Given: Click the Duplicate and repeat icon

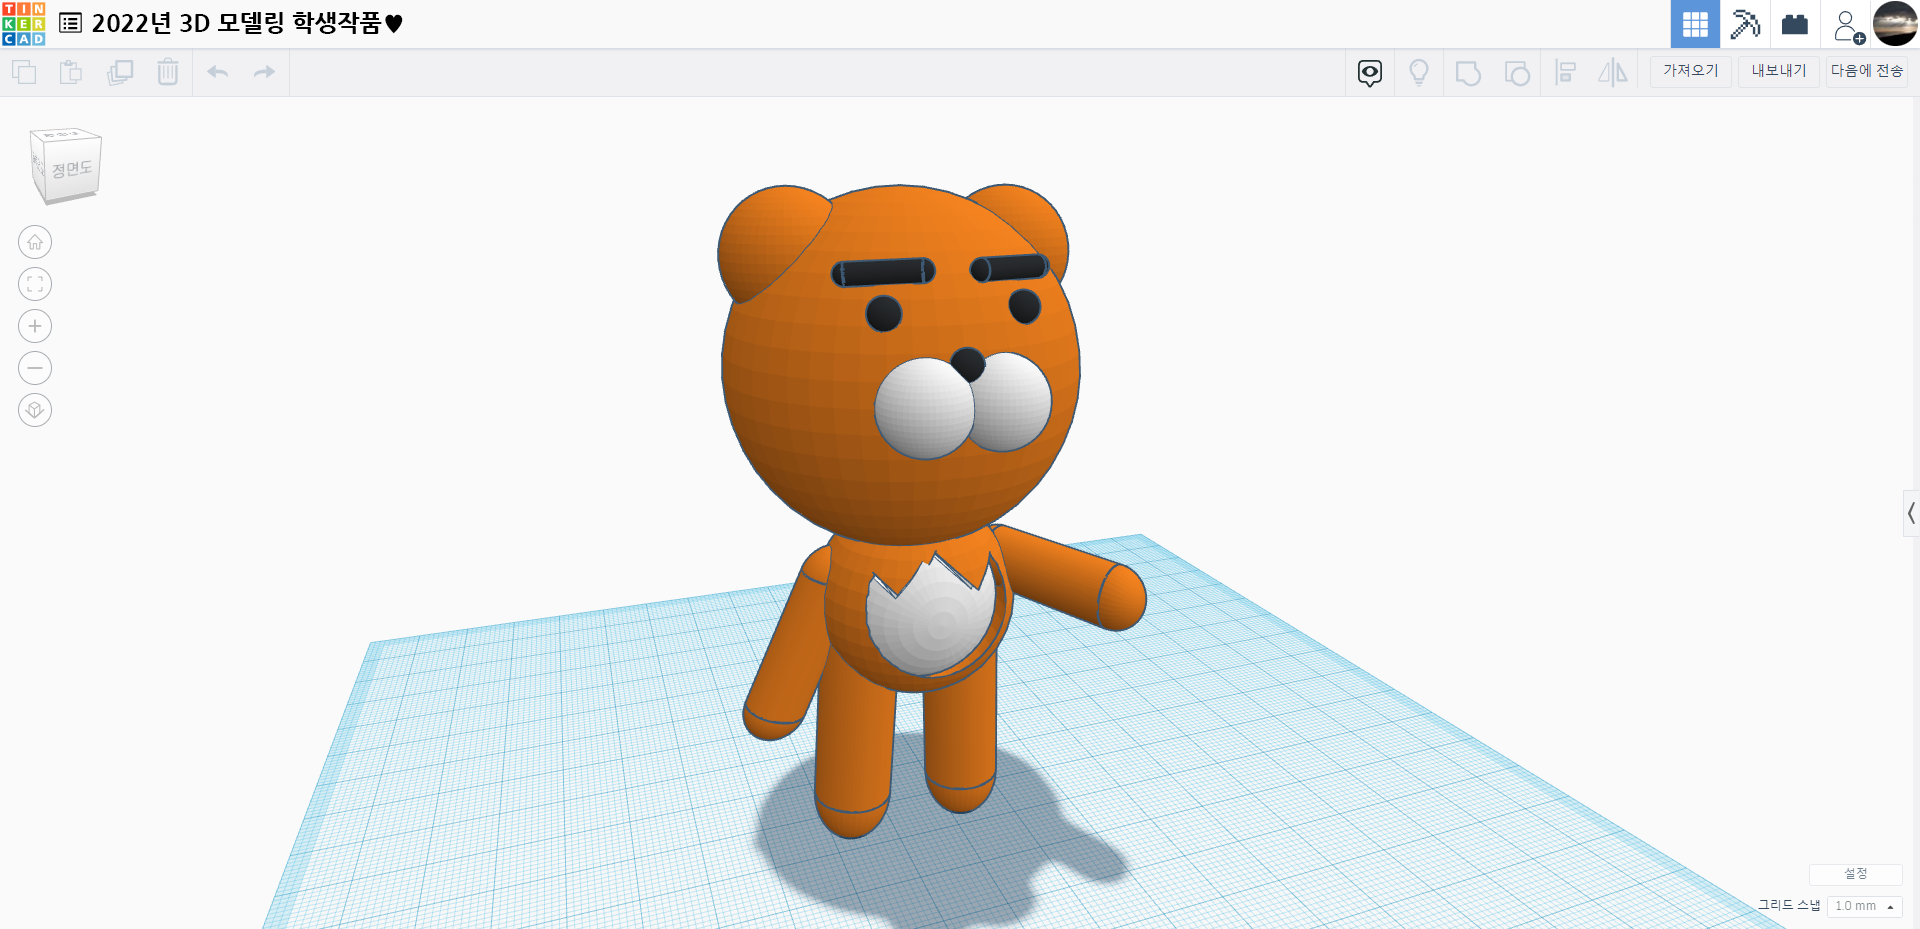Looking at the screenshot, I should pos(120,72).
